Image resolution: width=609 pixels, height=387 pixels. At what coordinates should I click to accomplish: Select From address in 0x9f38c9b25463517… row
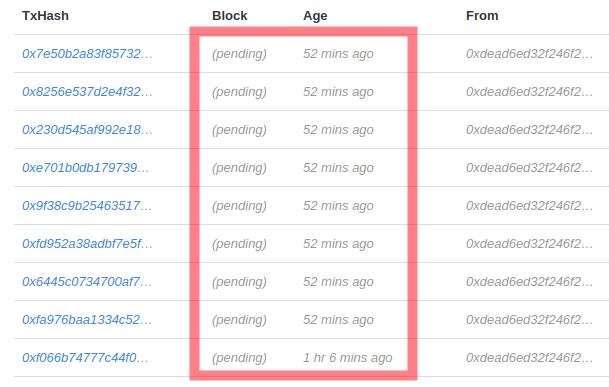(529, 206)
